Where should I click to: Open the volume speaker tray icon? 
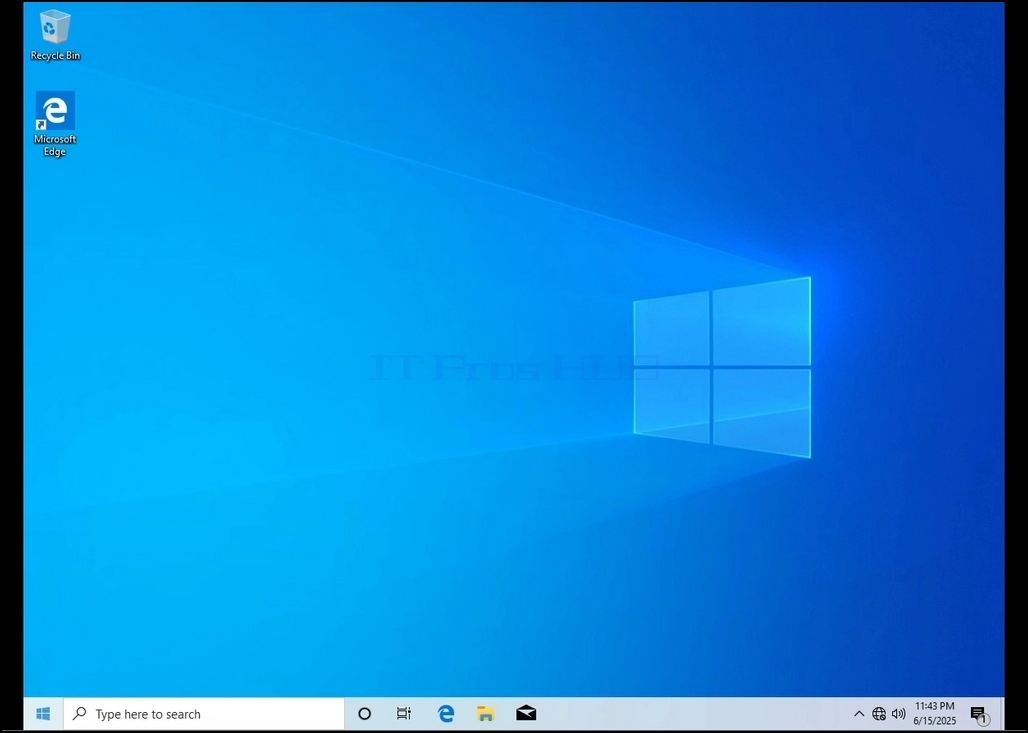[899, 714]
